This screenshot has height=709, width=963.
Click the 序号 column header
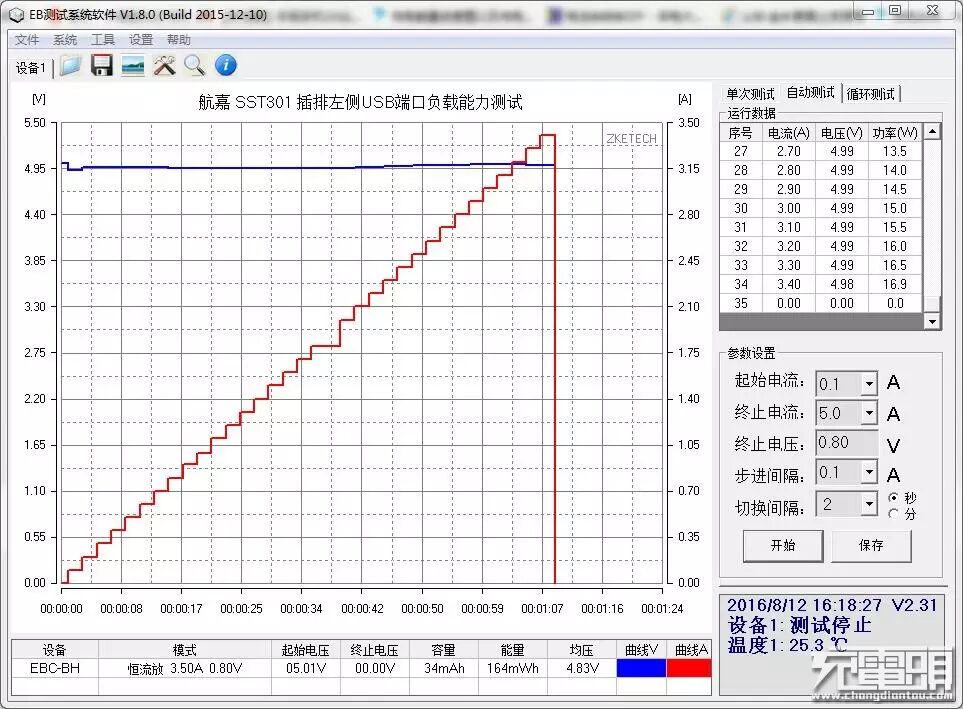coord(740,133)
